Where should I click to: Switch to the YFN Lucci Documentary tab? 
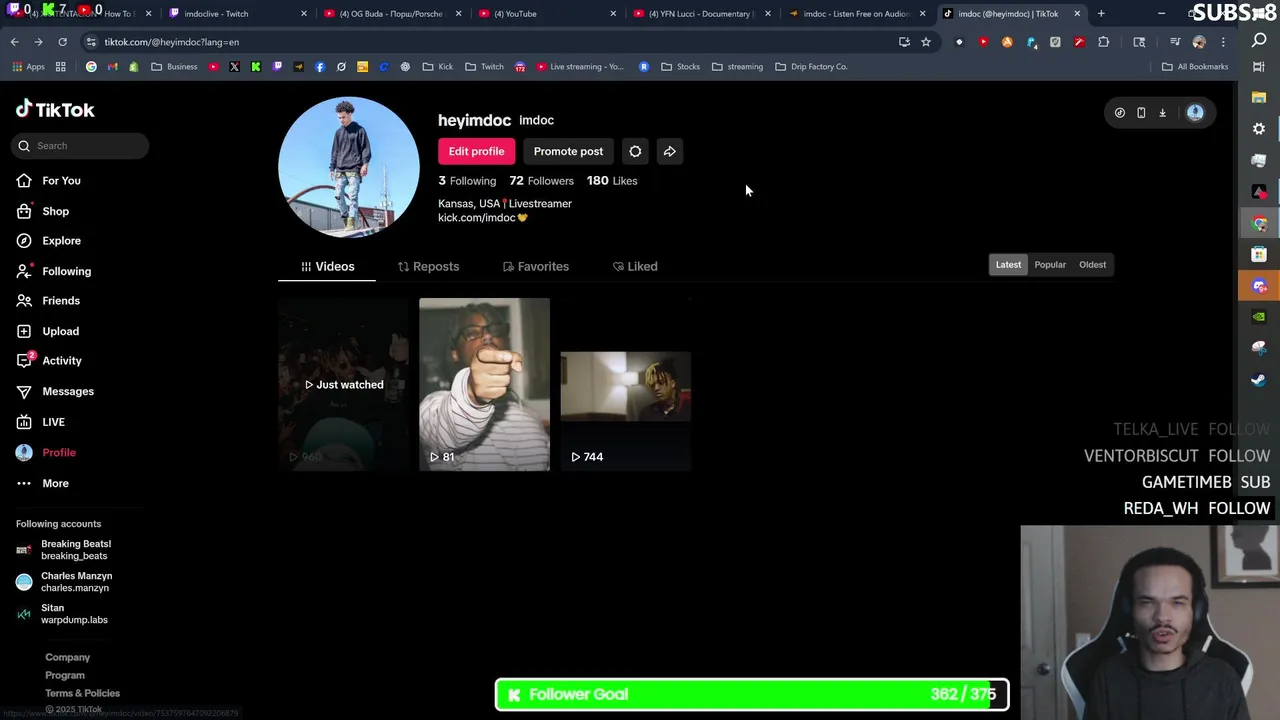point(700,14)
